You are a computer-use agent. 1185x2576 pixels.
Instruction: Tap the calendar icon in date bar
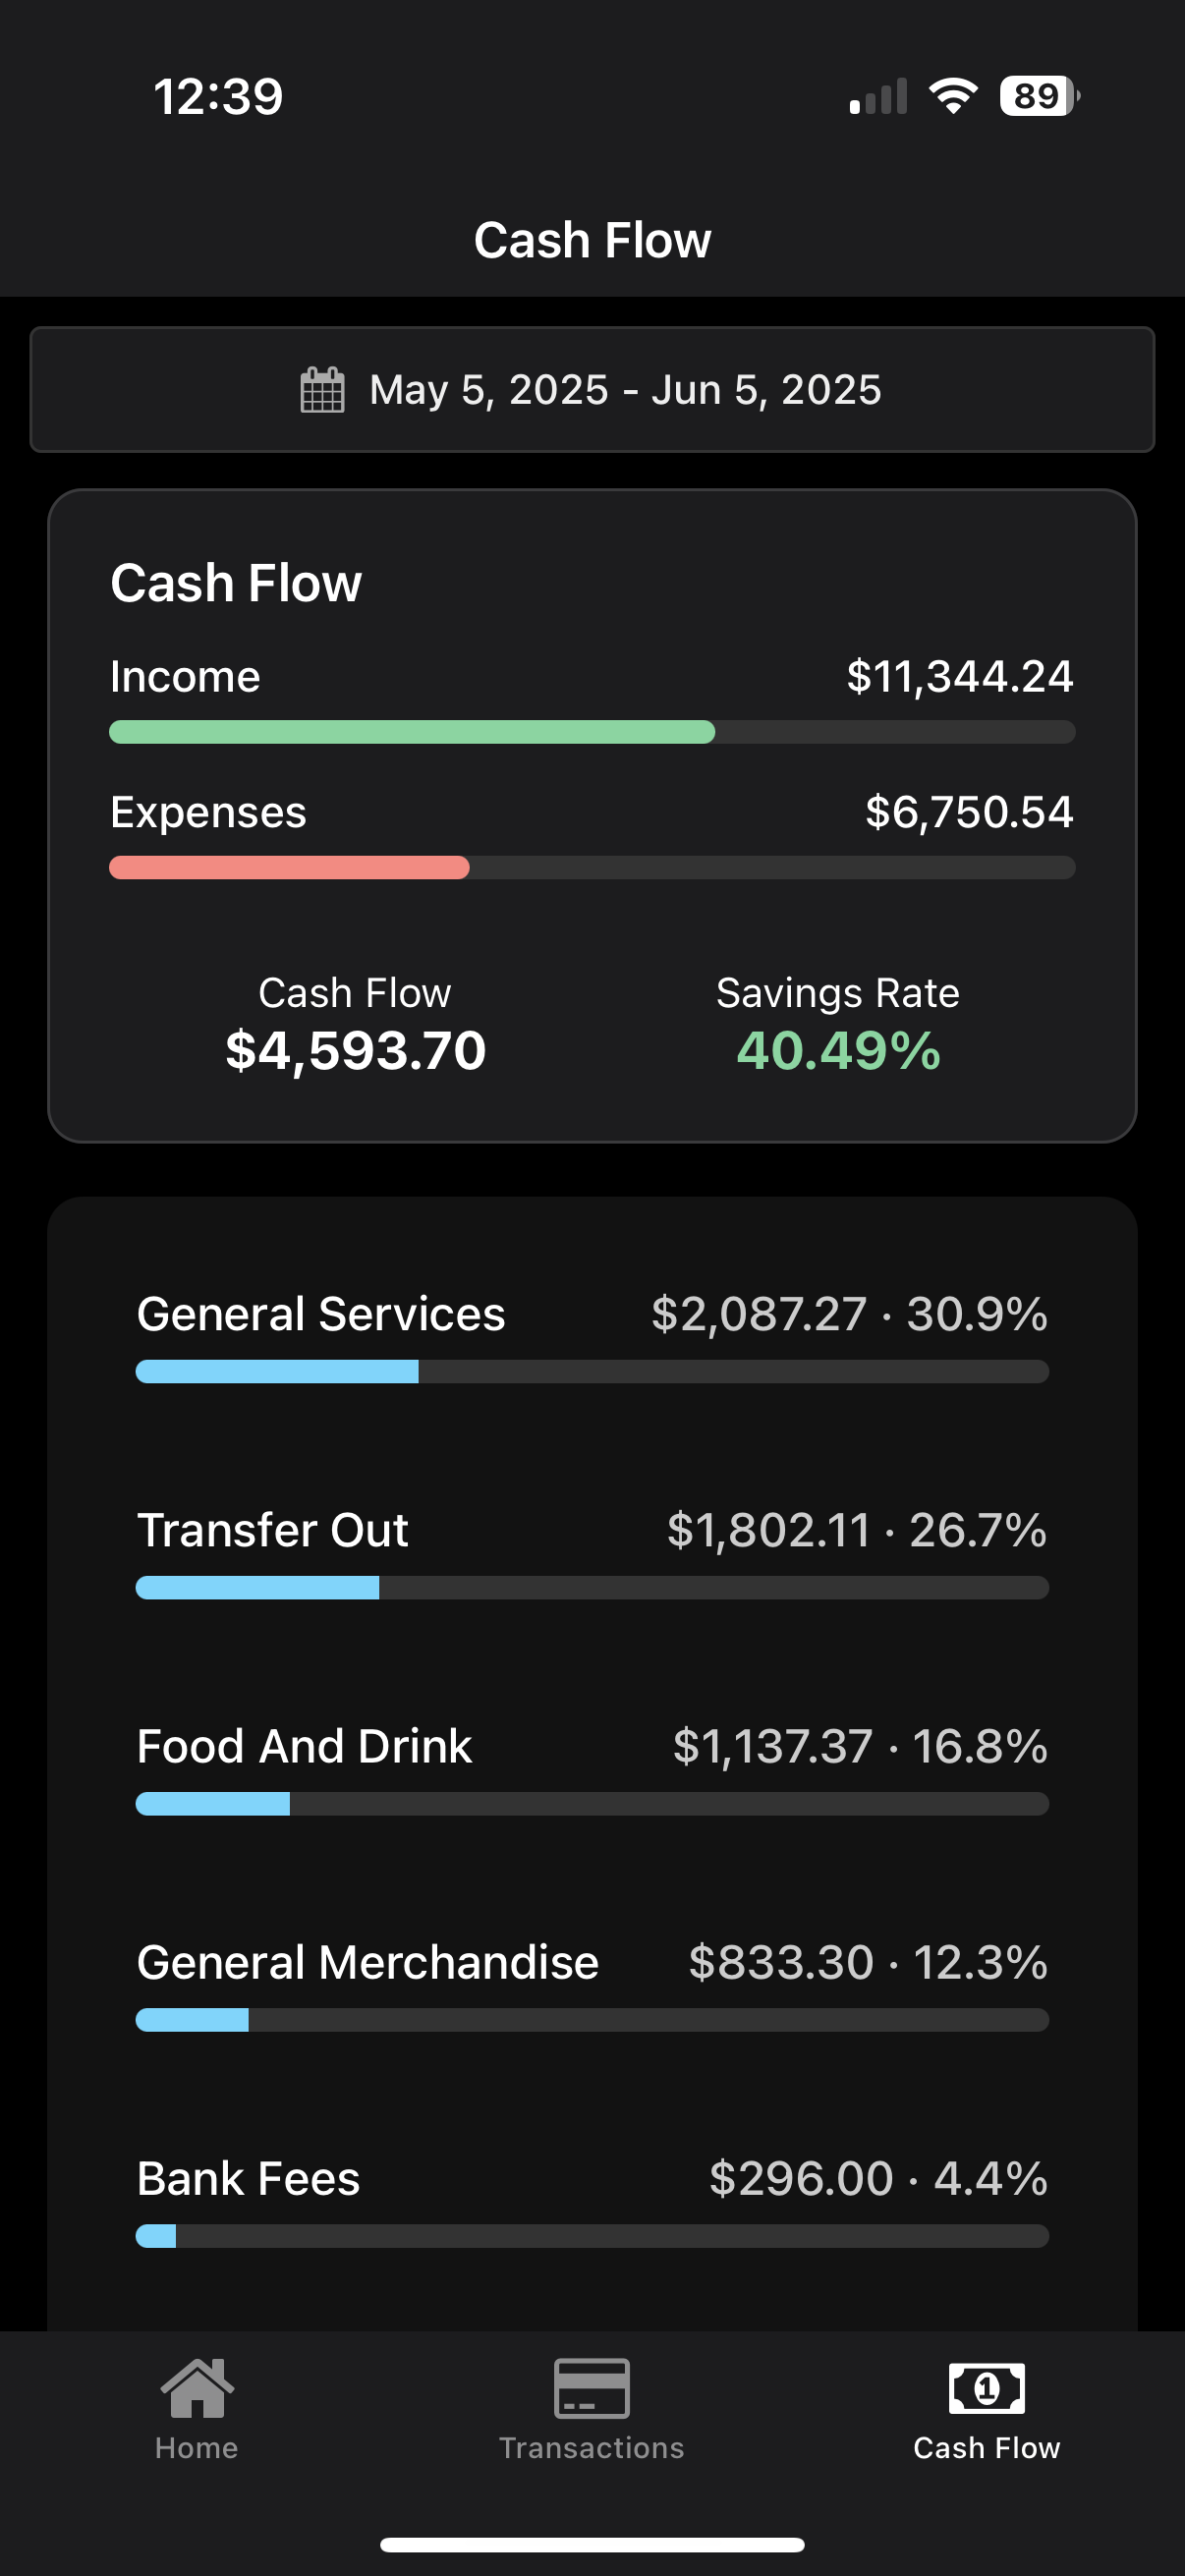point(322,390)
